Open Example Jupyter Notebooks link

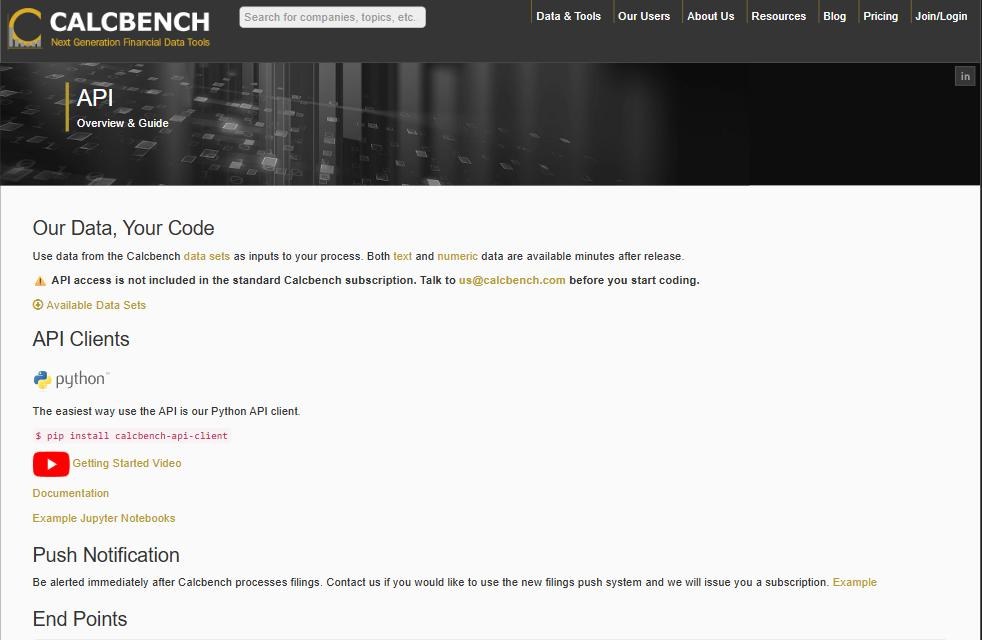[104, 519]
